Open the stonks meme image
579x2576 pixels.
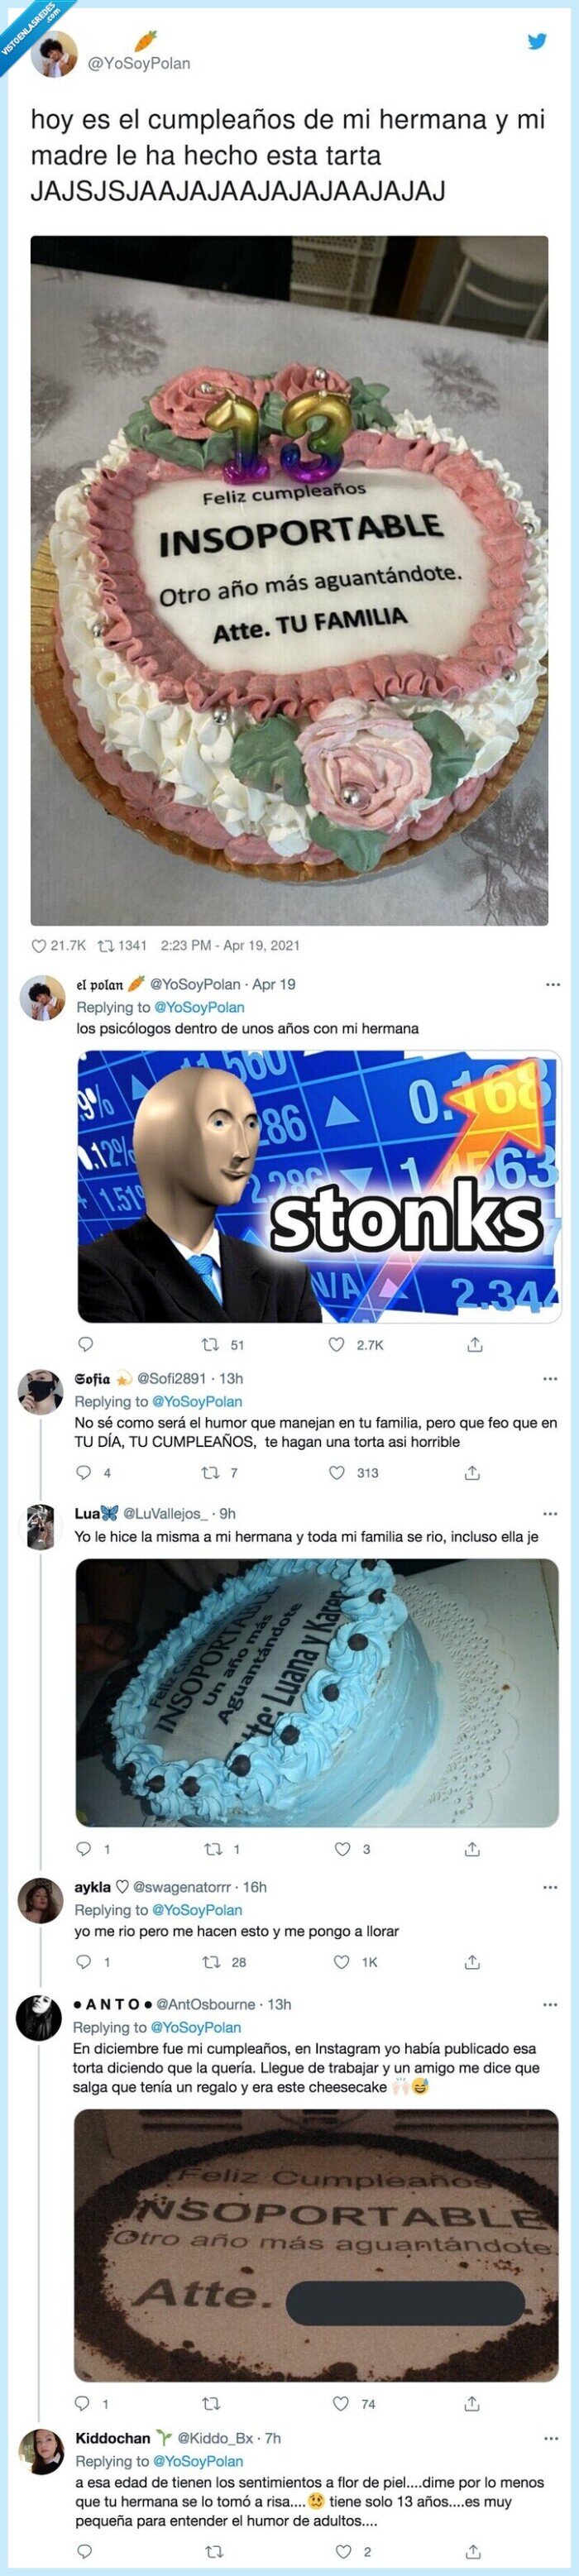pos(319,1186)
